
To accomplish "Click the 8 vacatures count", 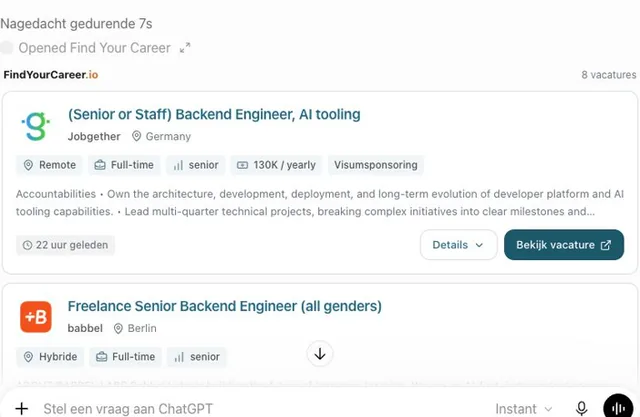I will [x=609, y=75].
